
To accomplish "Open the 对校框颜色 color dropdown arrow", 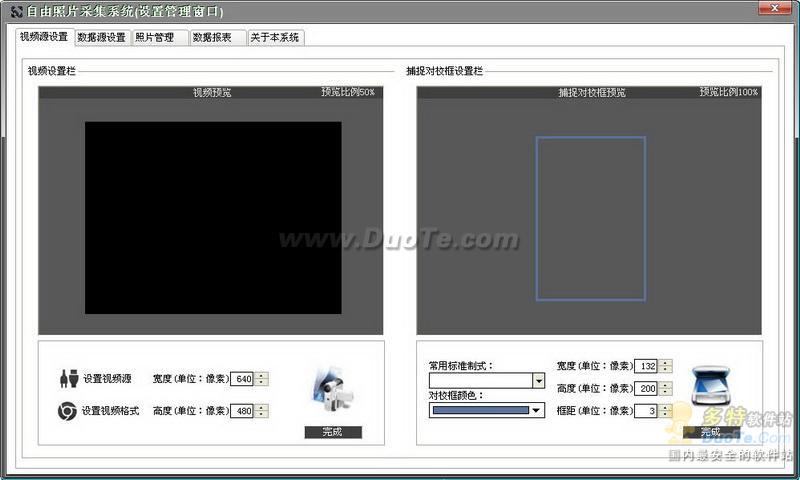I will [536, 410].
